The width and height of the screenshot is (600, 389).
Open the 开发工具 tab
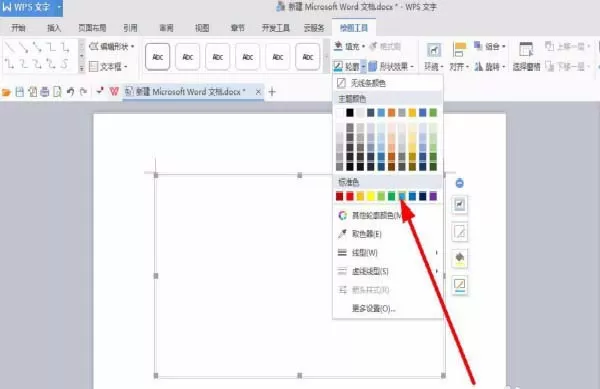[276, 28]
